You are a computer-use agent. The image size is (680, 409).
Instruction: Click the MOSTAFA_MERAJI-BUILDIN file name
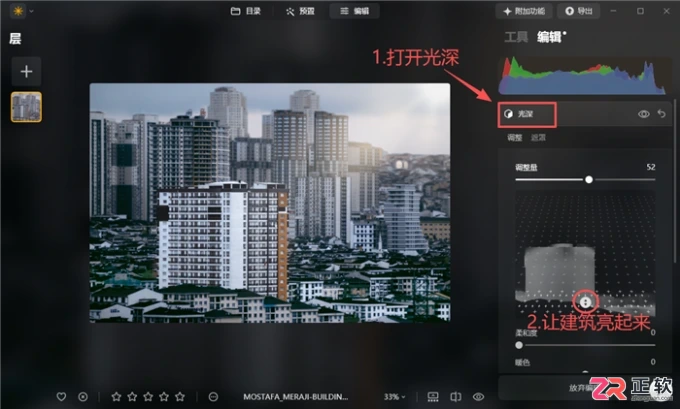tap(295, 396)
